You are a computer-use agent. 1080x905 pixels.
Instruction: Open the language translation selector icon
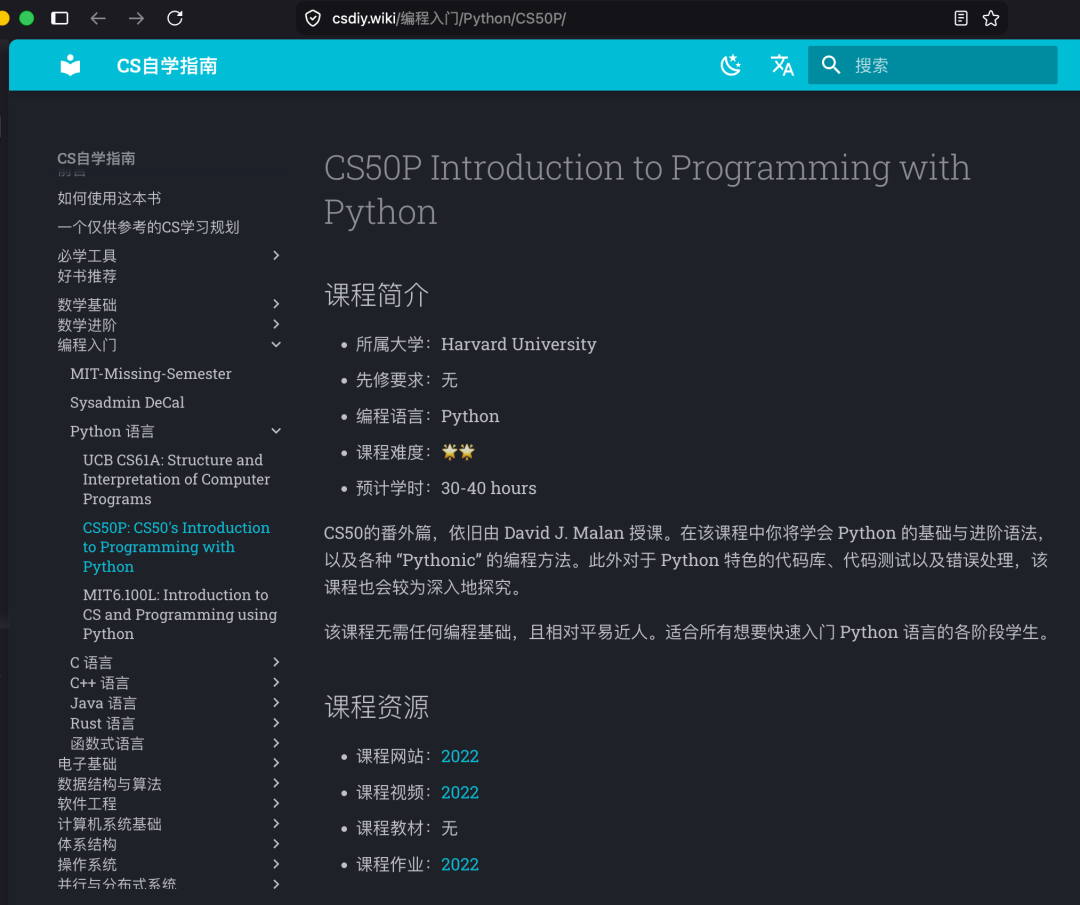[782, 65]
